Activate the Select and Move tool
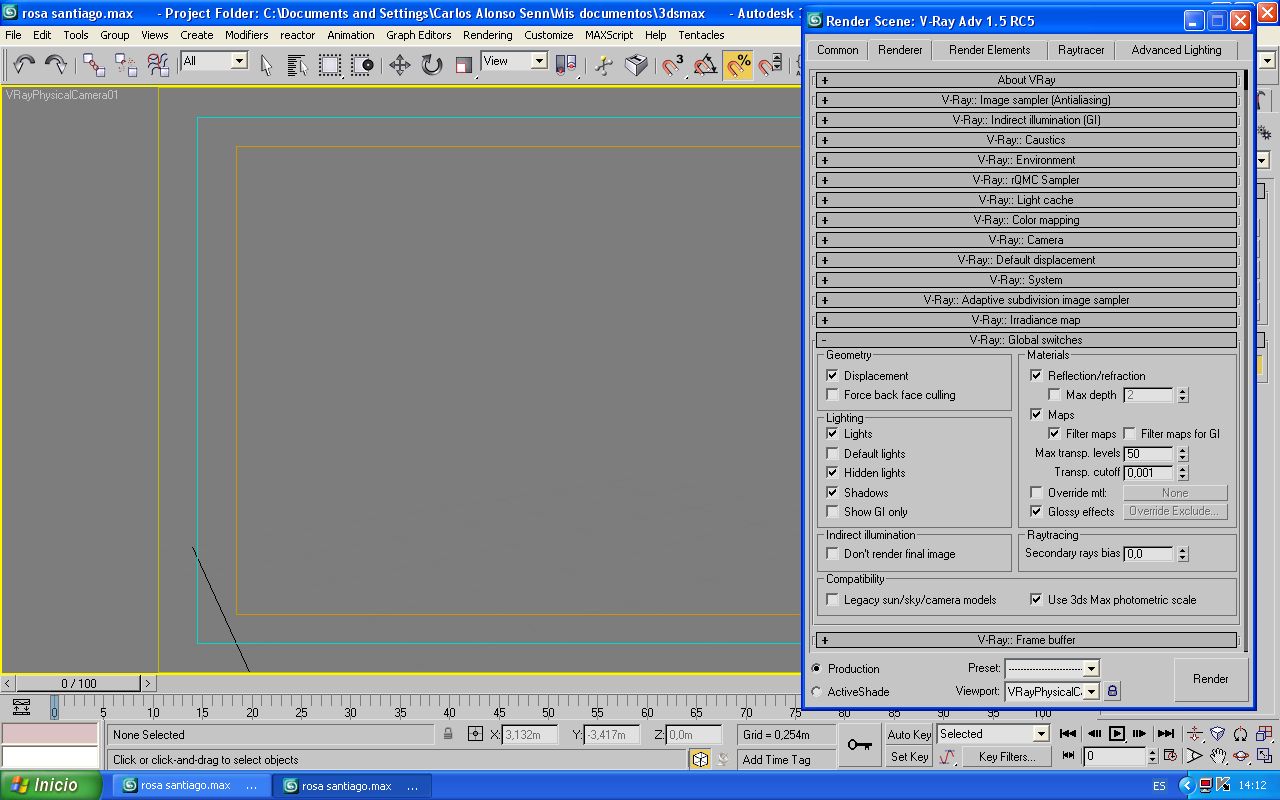Image resolution: width=1280 pixels, height=800 pixels. click(400, 65)
